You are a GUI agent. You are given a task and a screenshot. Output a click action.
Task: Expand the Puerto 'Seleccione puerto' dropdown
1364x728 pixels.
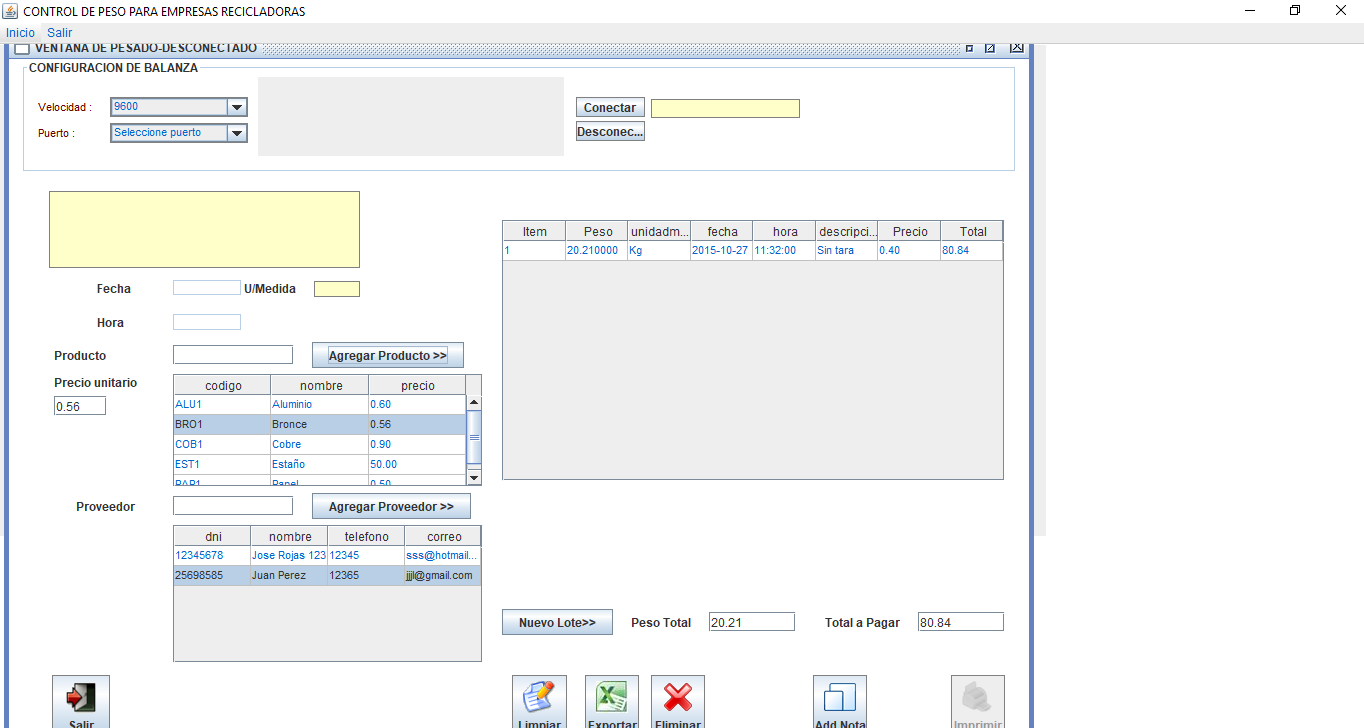click(236, 133)
